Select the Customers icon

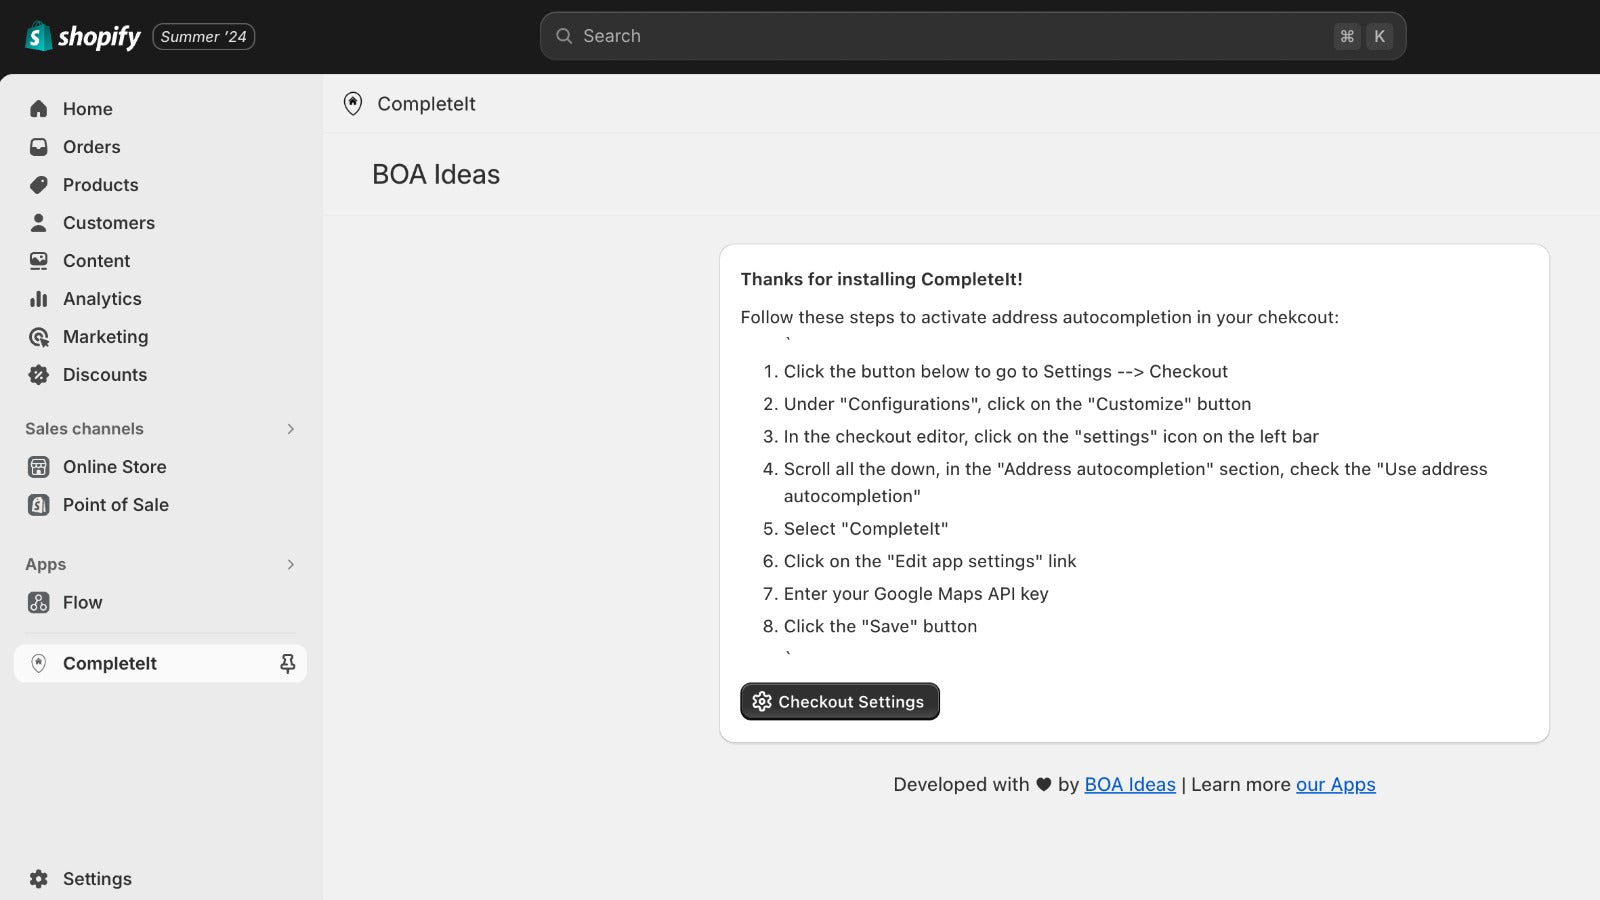click(38, 223)
